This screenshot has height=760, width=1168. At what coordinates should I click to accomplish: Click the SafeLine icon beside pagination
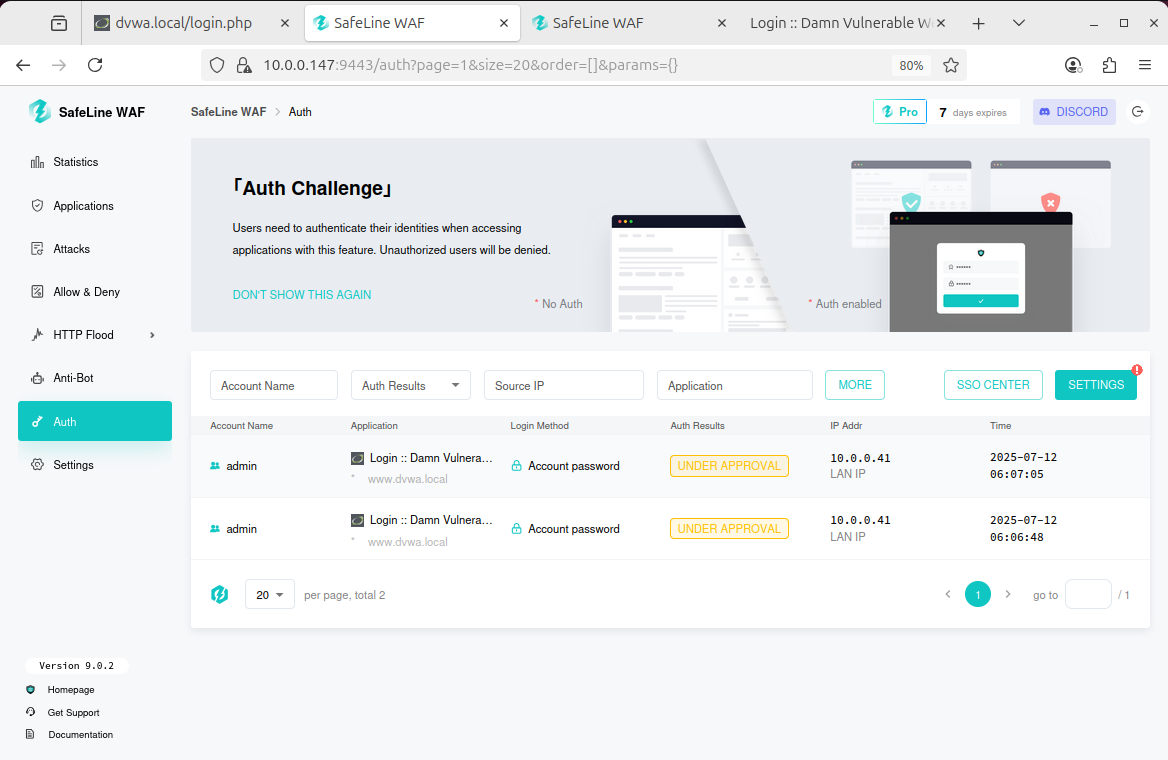pos(220,595)
